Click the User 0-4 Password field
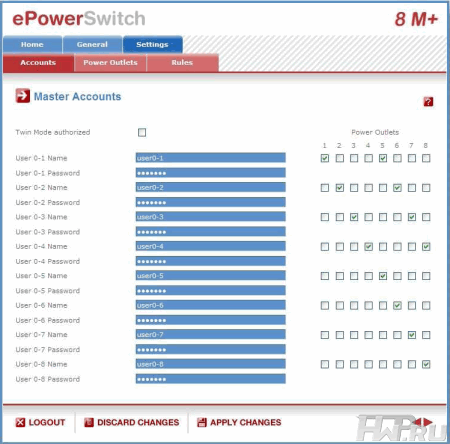 [x=211, y=261]
